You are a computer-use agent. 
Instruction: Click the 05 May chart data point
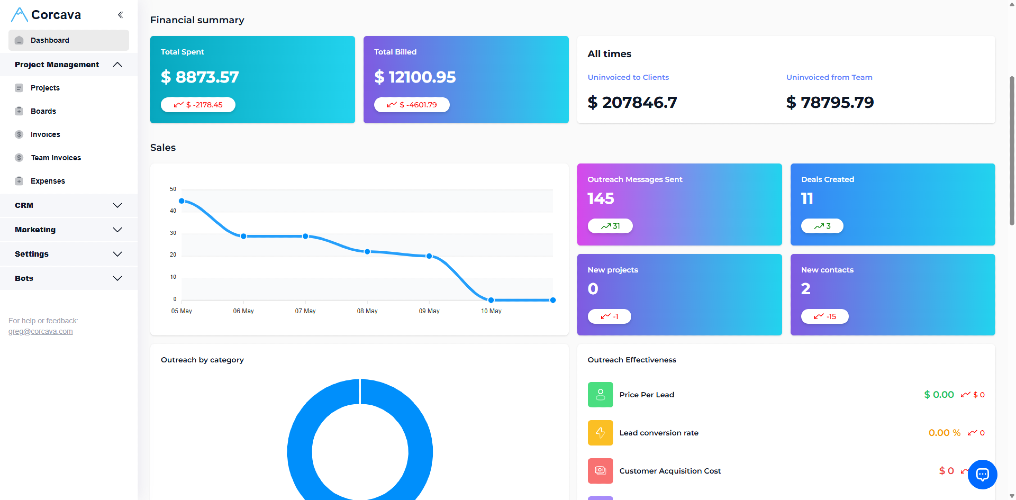181,201
